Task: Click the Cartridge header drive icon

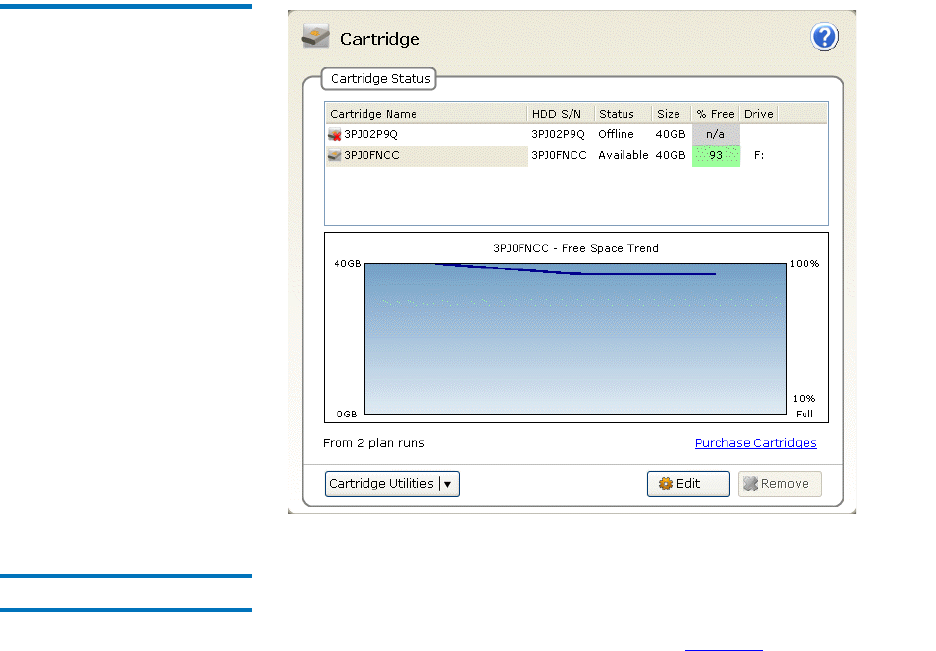Action: [x=315, y=36]
